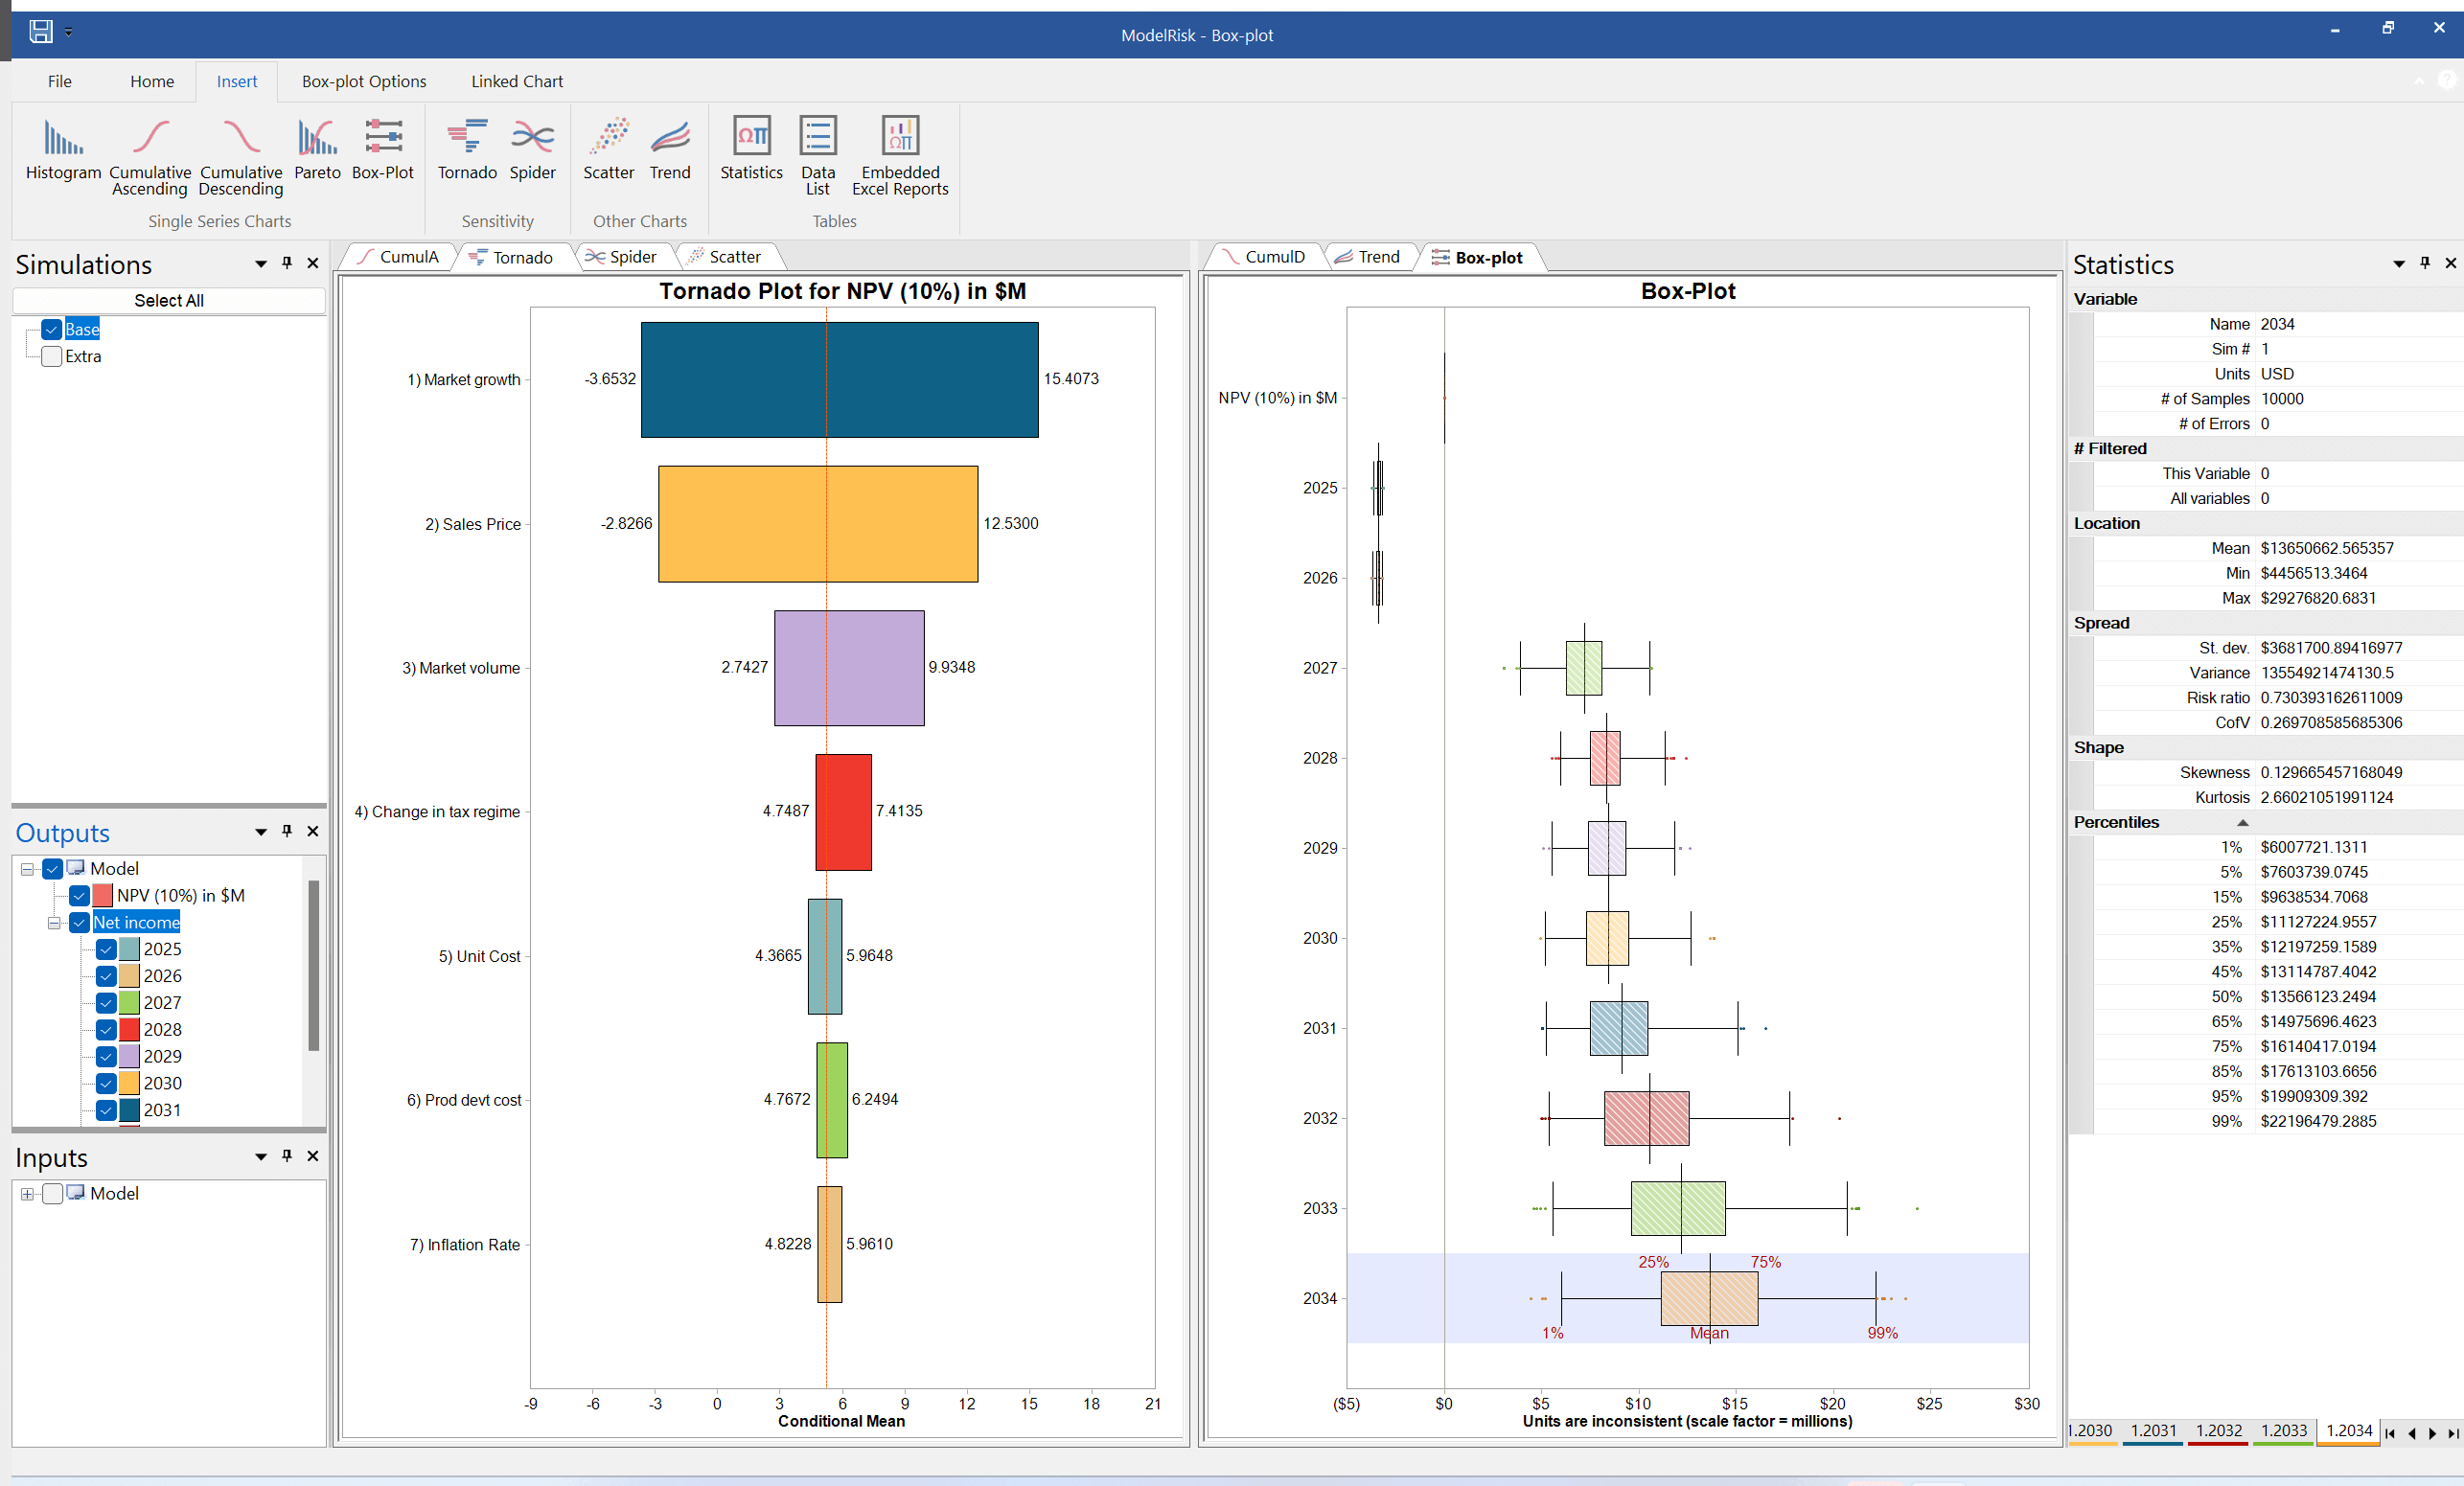
Task: Enable the Extra simulation checkbox
Action: coord(50,356)
